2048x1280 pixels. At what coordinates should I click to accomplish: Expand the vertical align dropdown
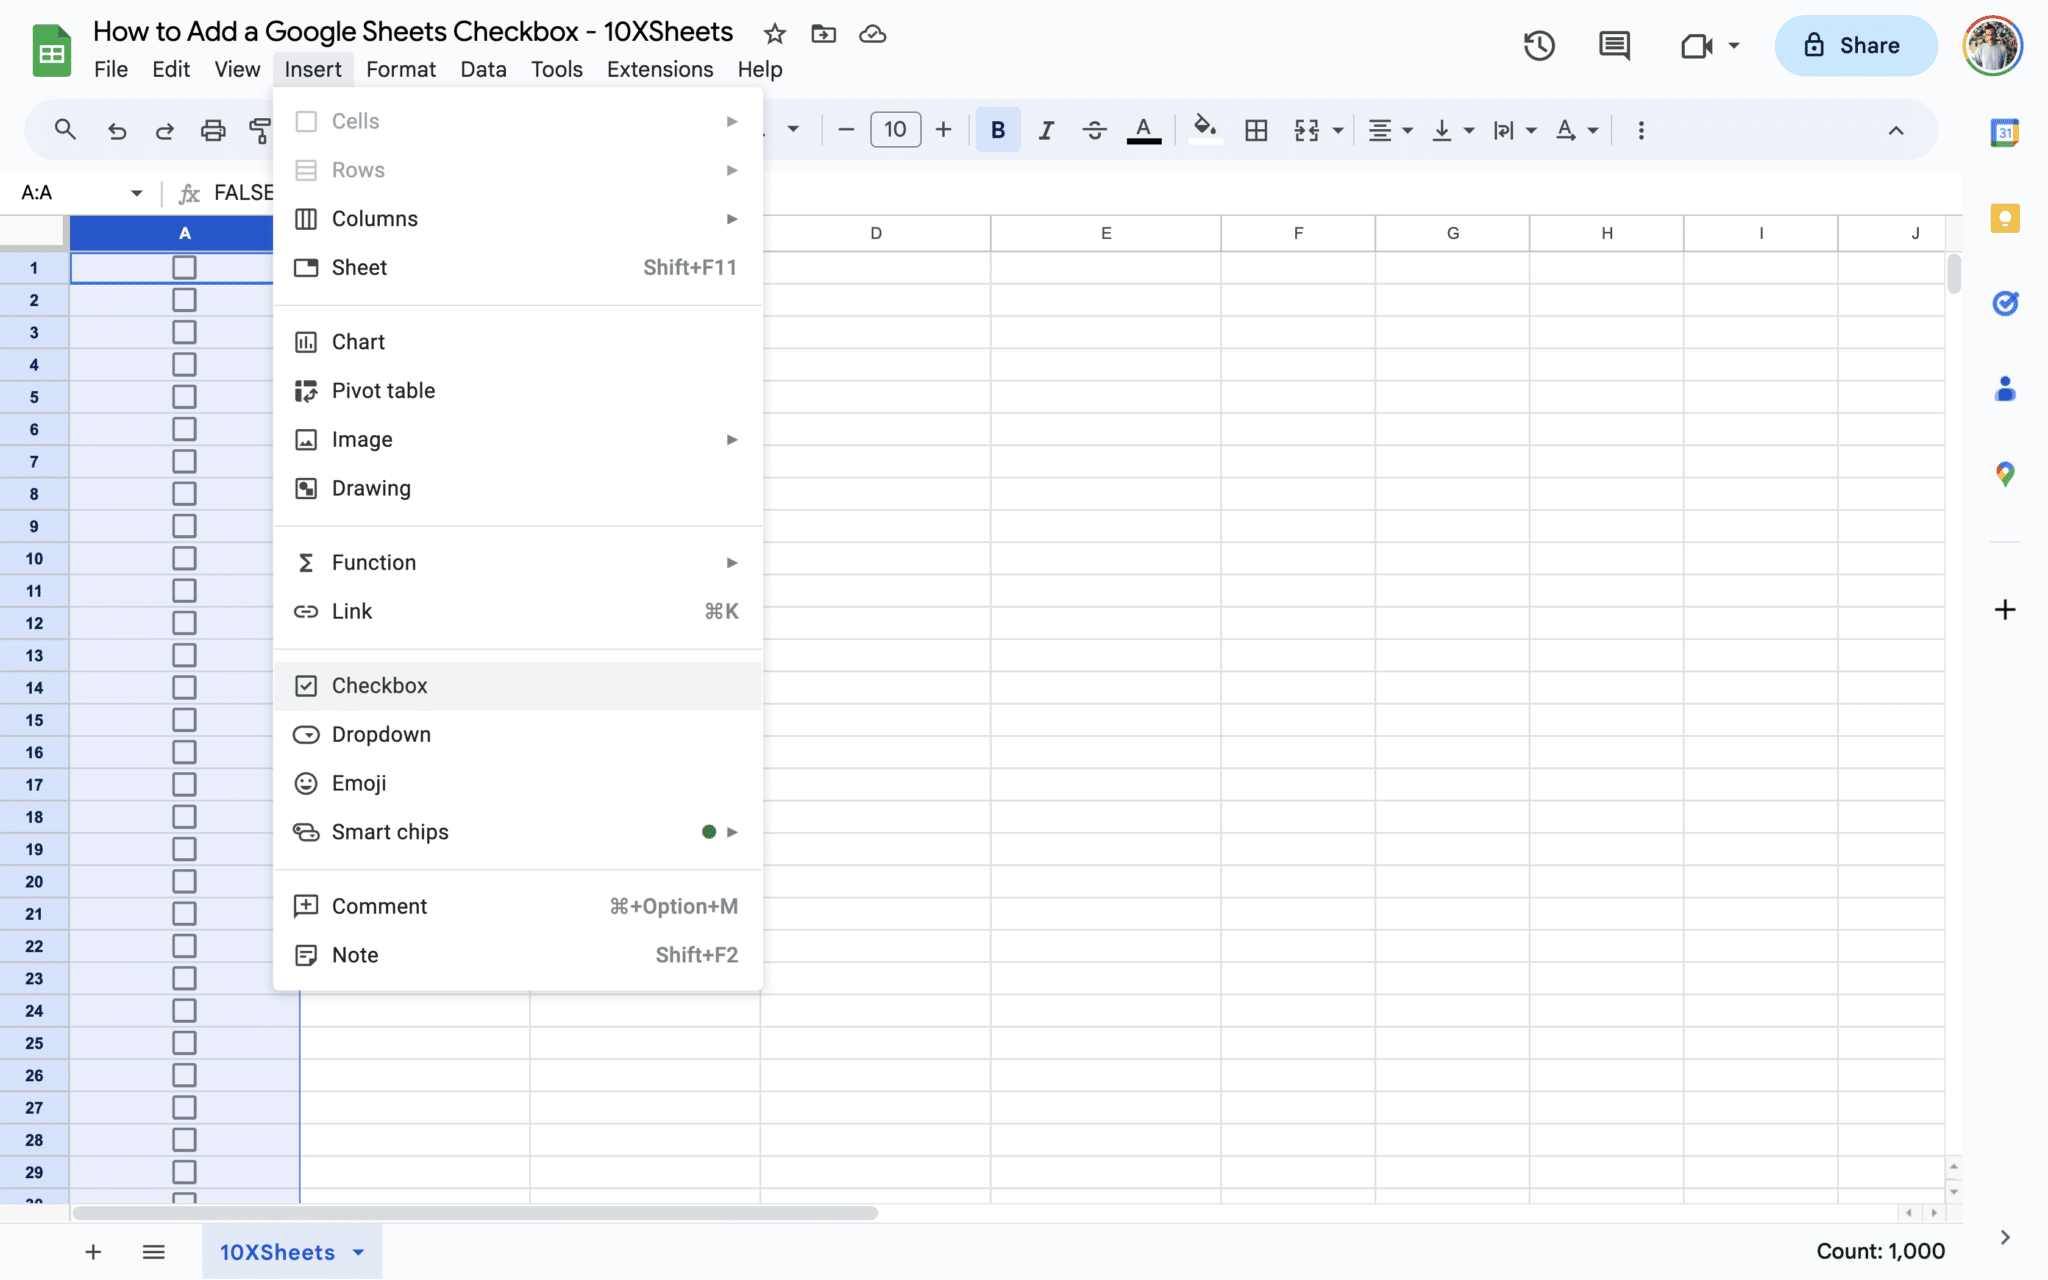[1469, 131]
